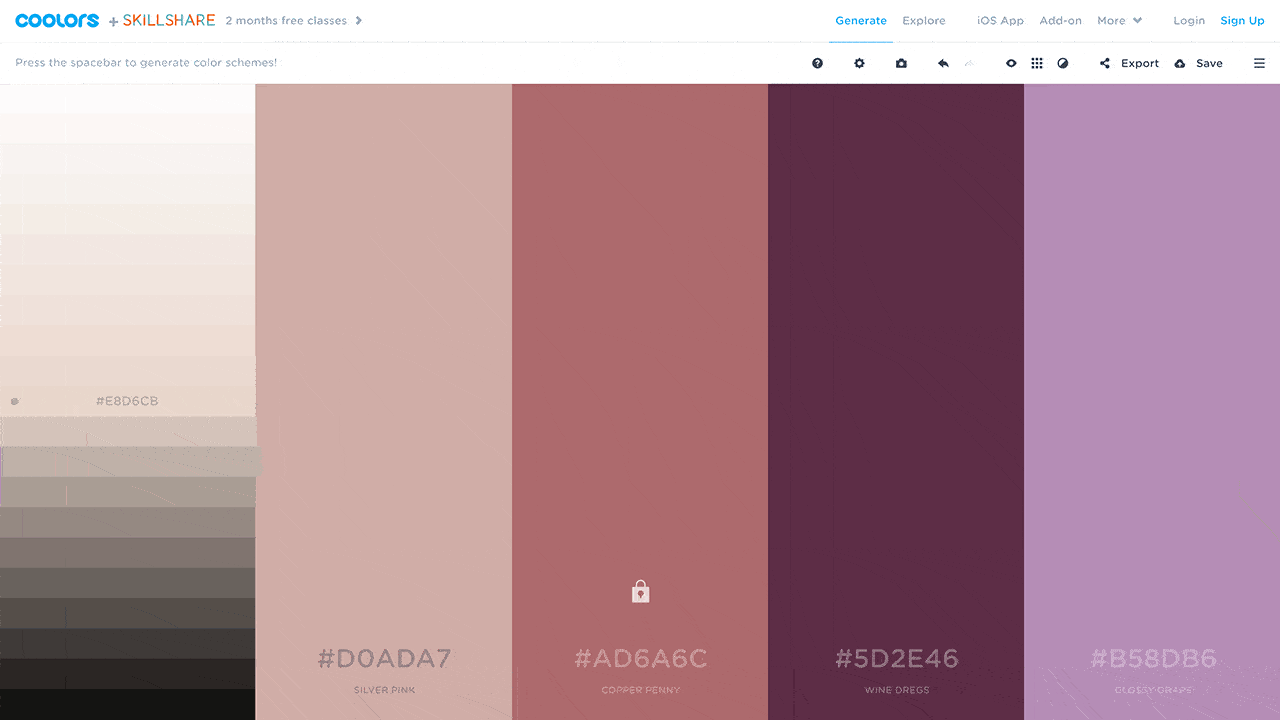This screenshot has height=720, width=1280.
Task: Open the iOS App menu item
Action: pyautogui.click(x=1000, y=20)
